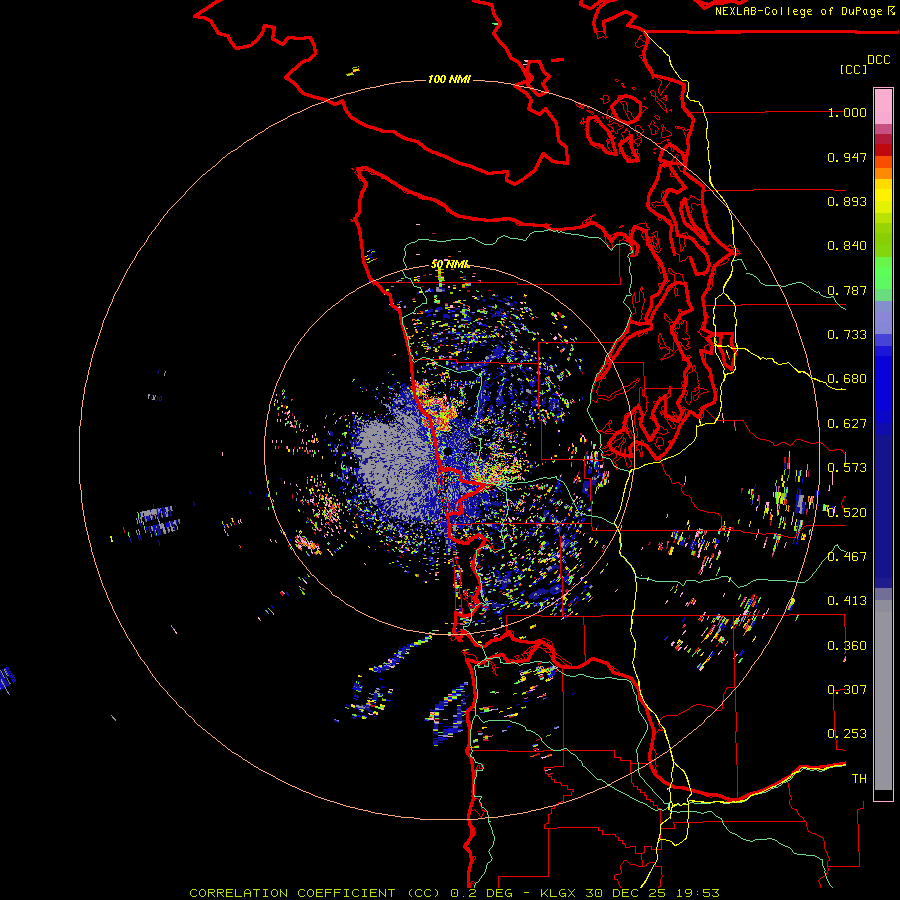This screenshot has height=900, width=900.
Task: Click the 0.680 color scale value
Action: click(847, 379)
